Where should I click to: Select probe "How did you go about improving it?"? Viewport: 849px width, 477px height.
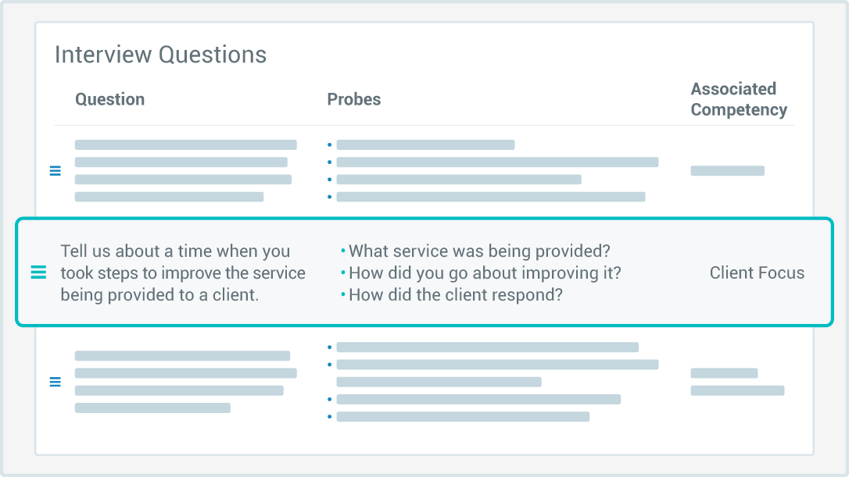tap(484, 273)
